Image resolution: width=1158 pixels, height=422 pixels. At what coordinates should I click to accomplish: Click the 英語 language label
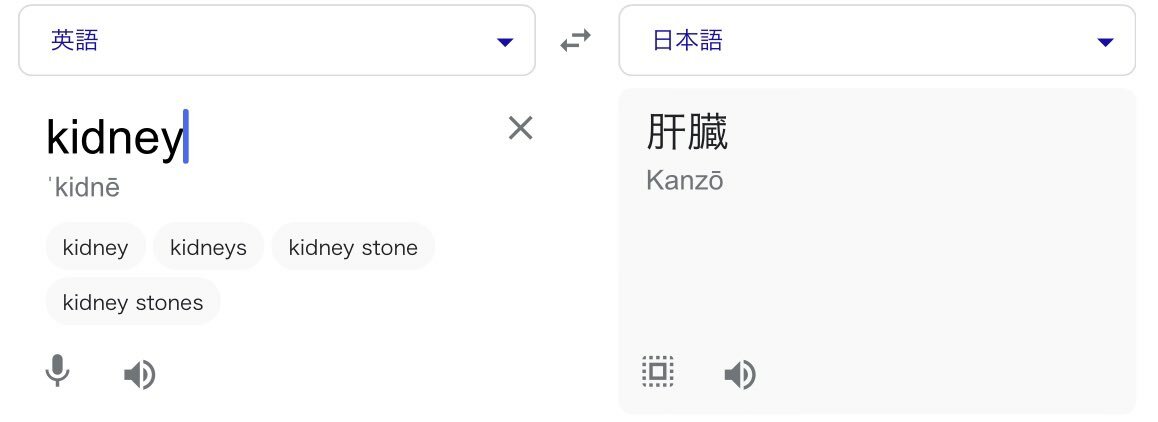[75, 40]
